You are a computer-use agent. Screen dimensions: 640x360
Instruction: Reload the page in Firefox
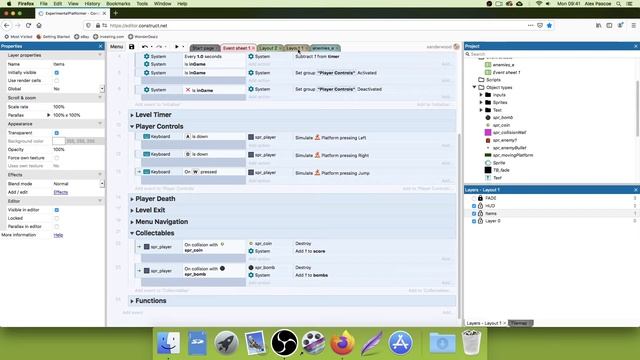tap(28, 25)
